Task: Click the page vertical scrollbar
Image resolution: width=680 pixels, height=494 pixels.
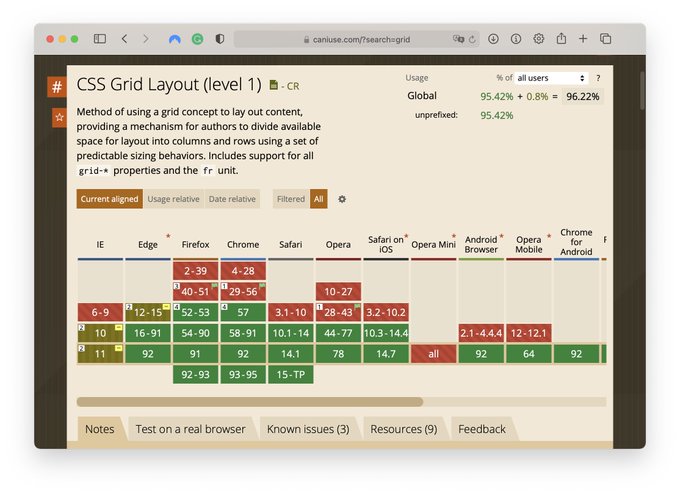Action: point(642,91)
